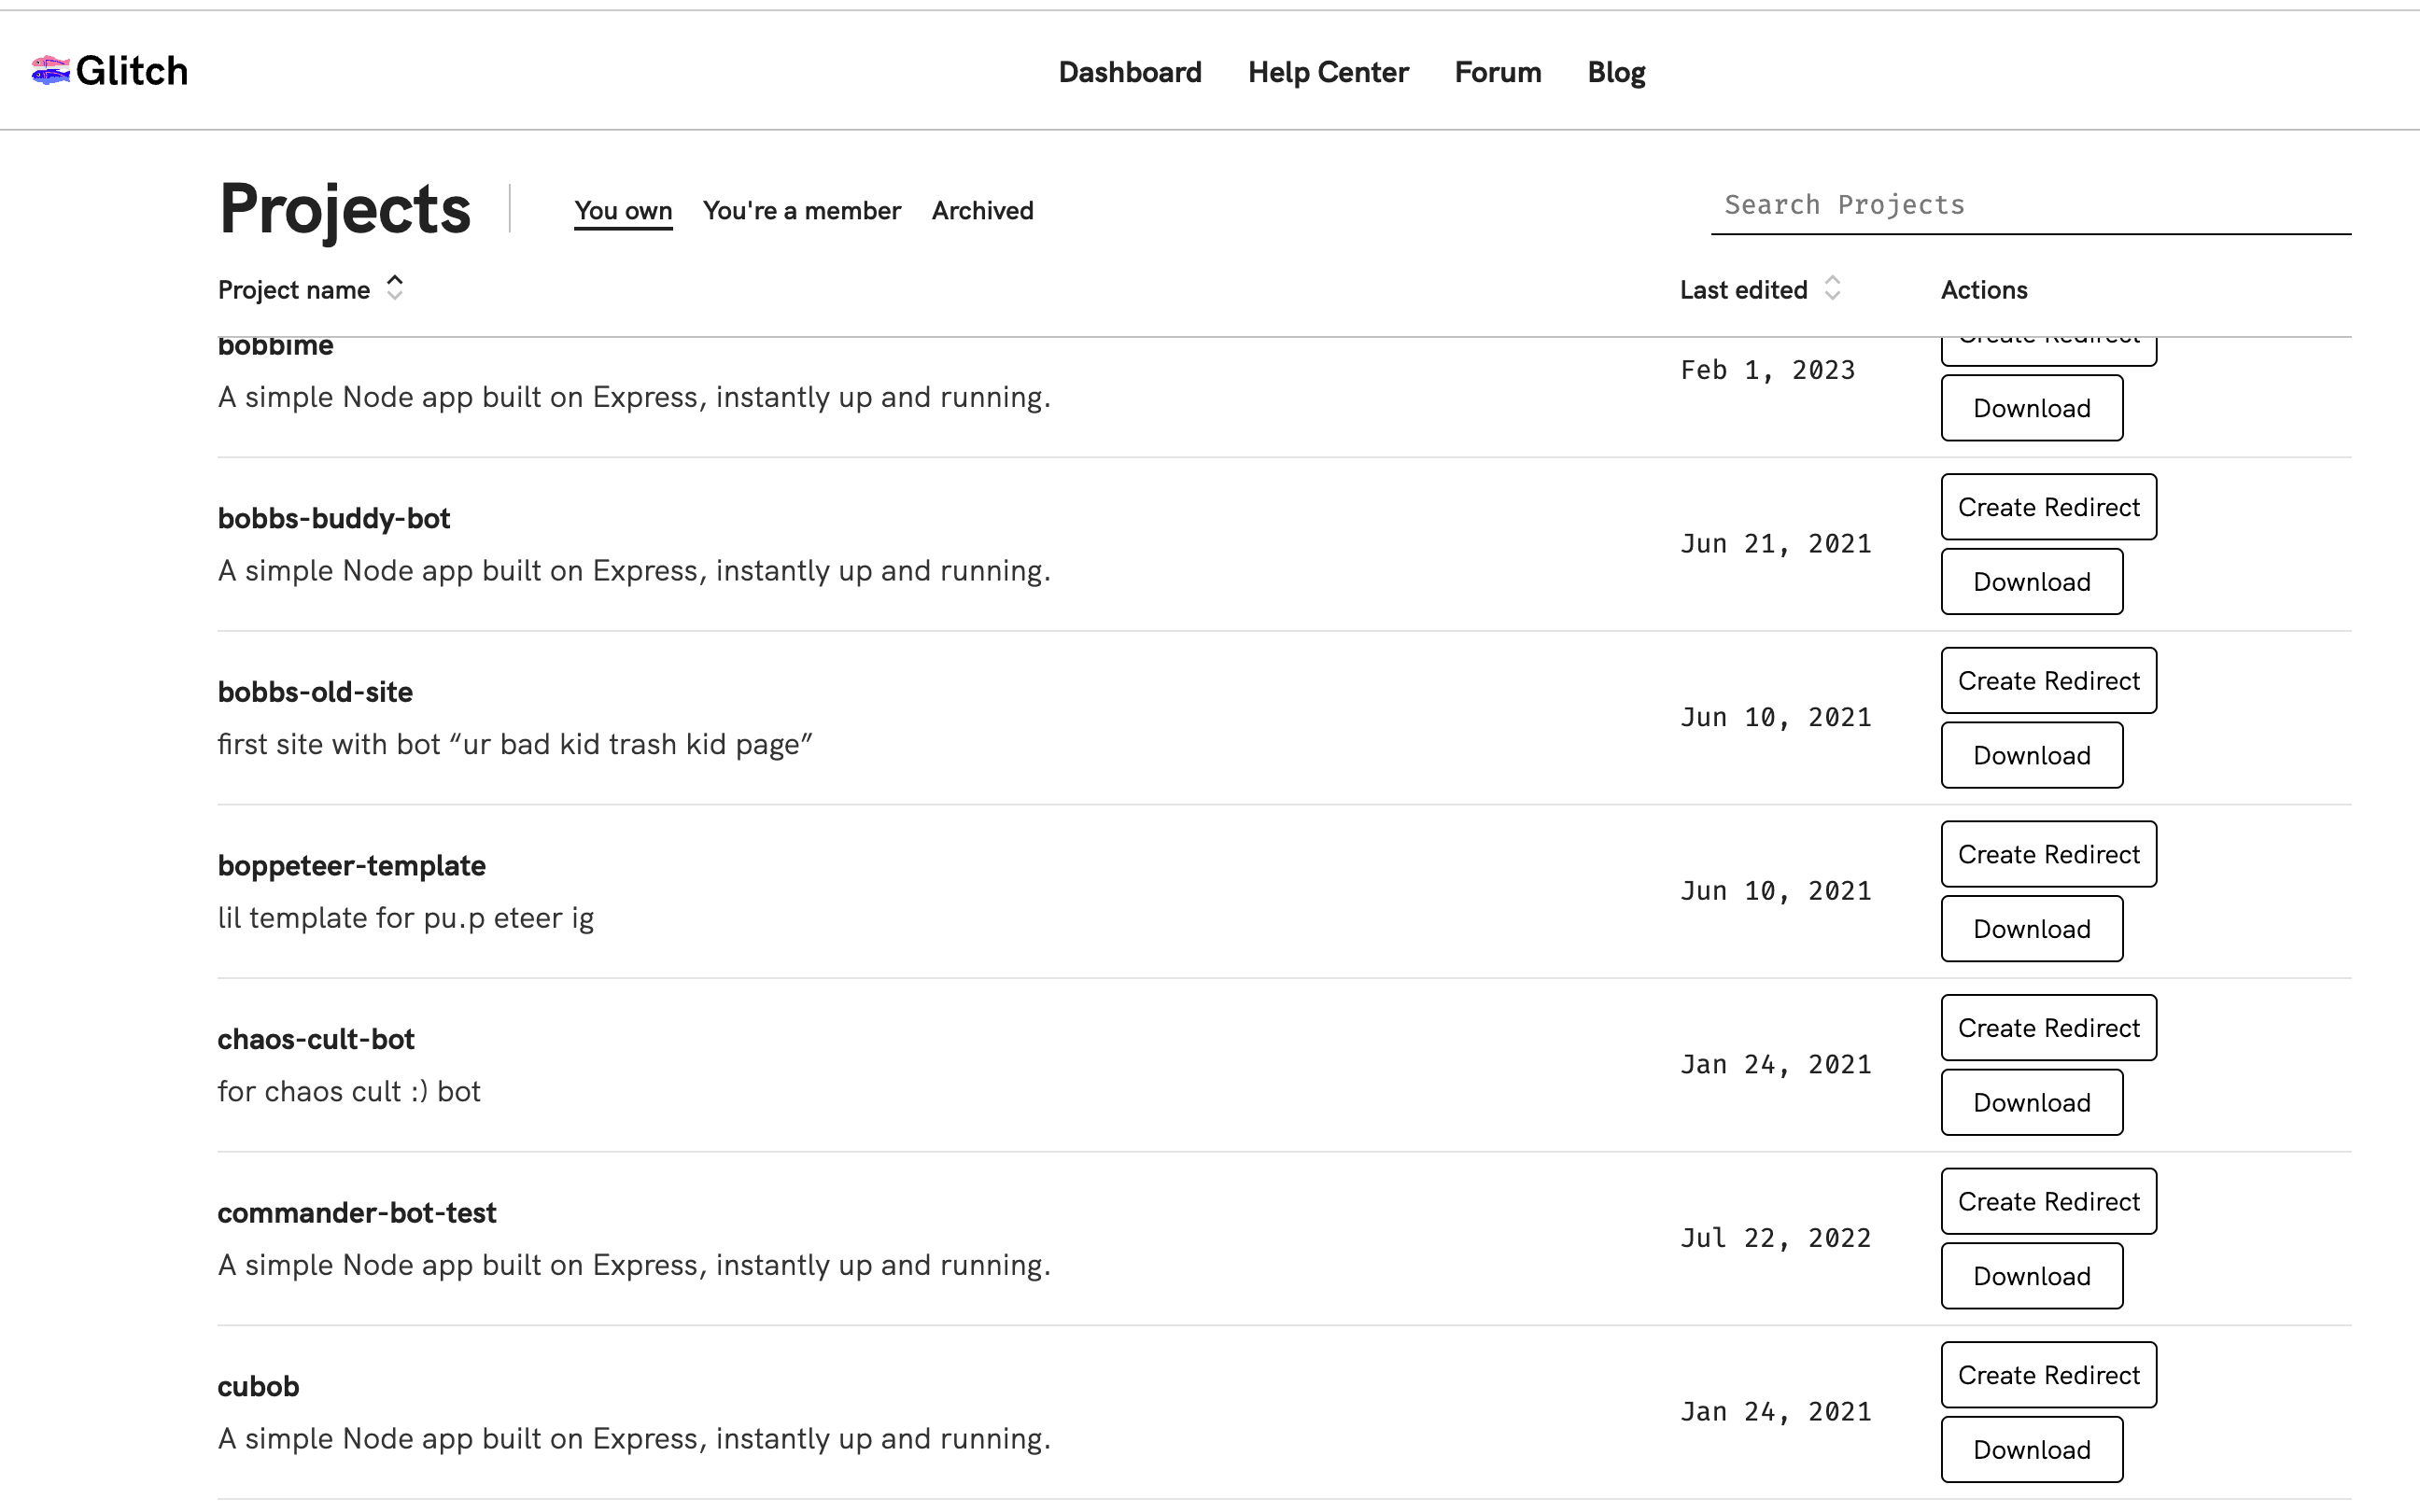Viewport: 2420px width, 1512px height.
Task: Go to Help Center
Action: click(1328, 72)
